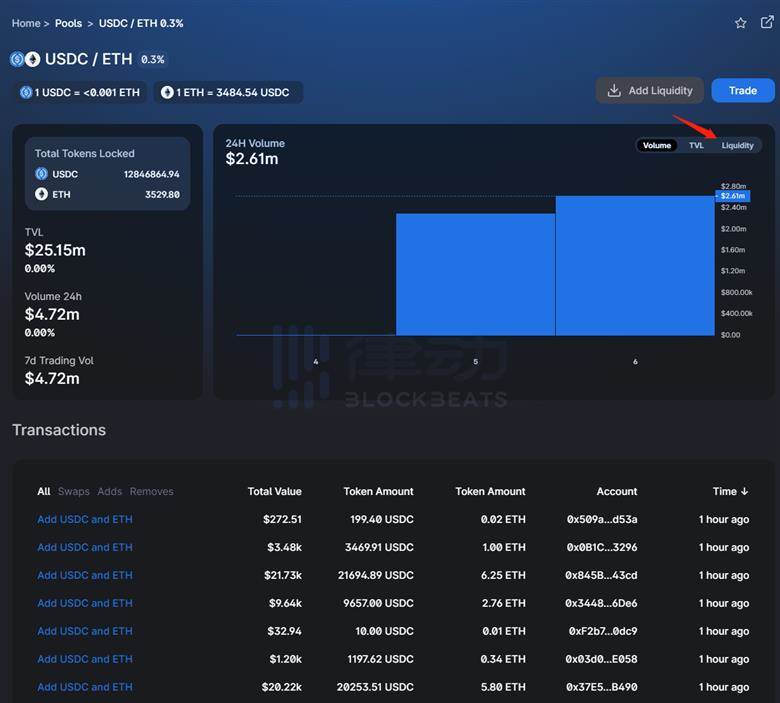
Task: Click USDC token logo beside pool title
Action: tap(17, 59)
